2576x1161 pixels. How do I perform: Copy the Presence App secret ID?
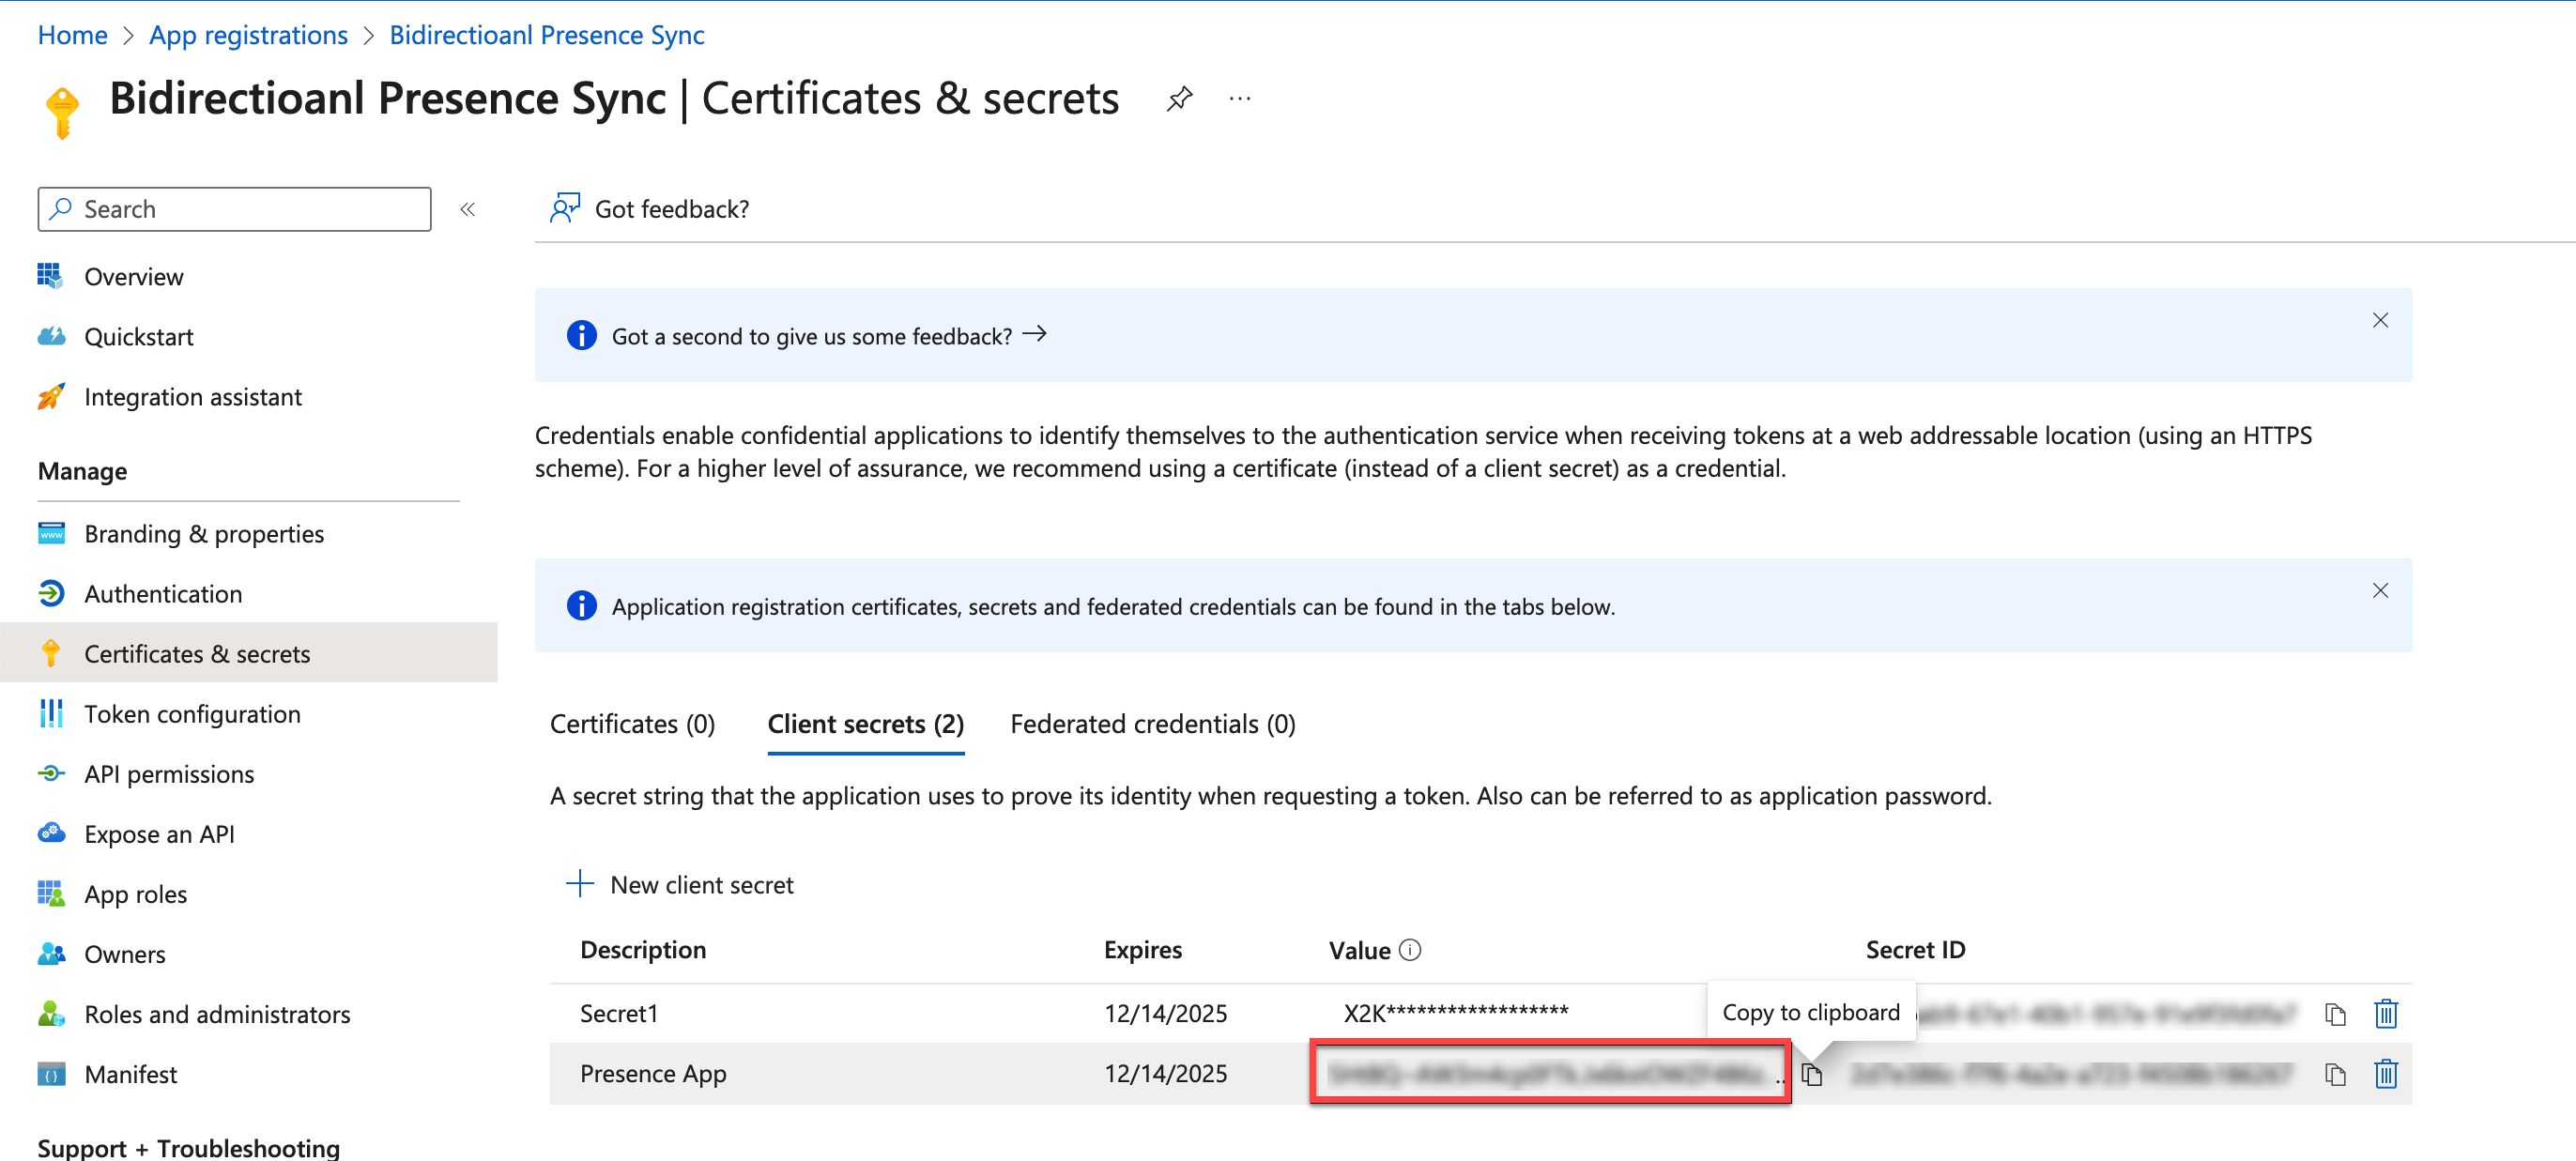point(2334,1074)
